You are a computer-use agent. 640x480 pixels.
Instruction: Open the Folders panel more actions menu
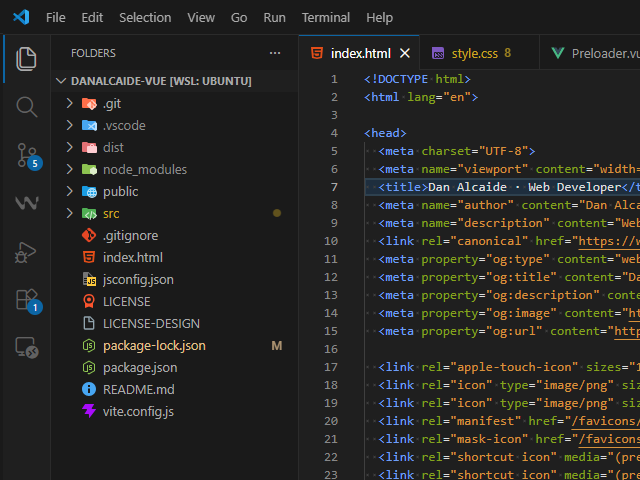275,53
